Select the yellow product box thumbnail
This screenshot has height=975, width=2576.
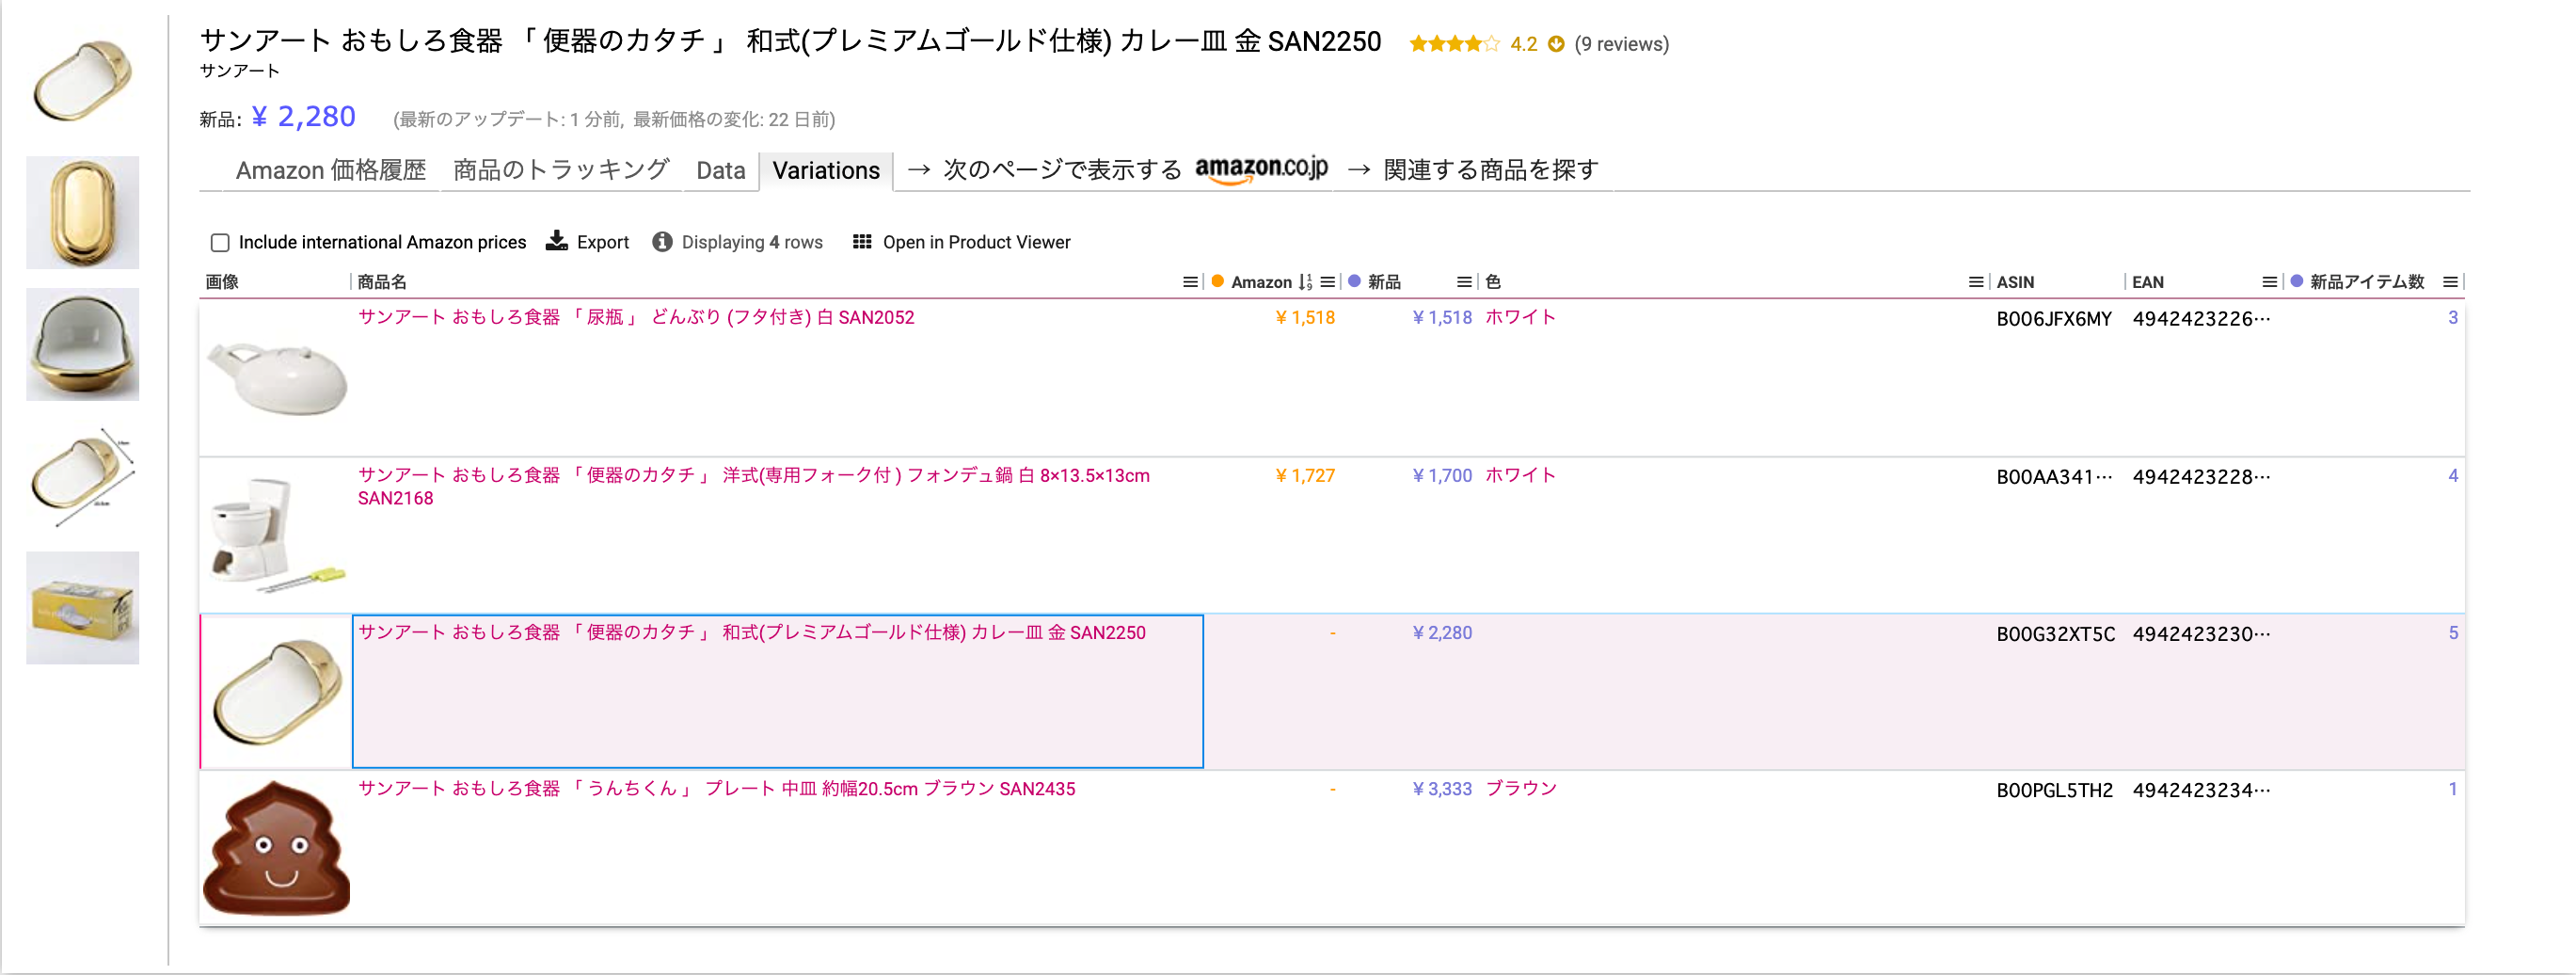(x=82, y=608)
